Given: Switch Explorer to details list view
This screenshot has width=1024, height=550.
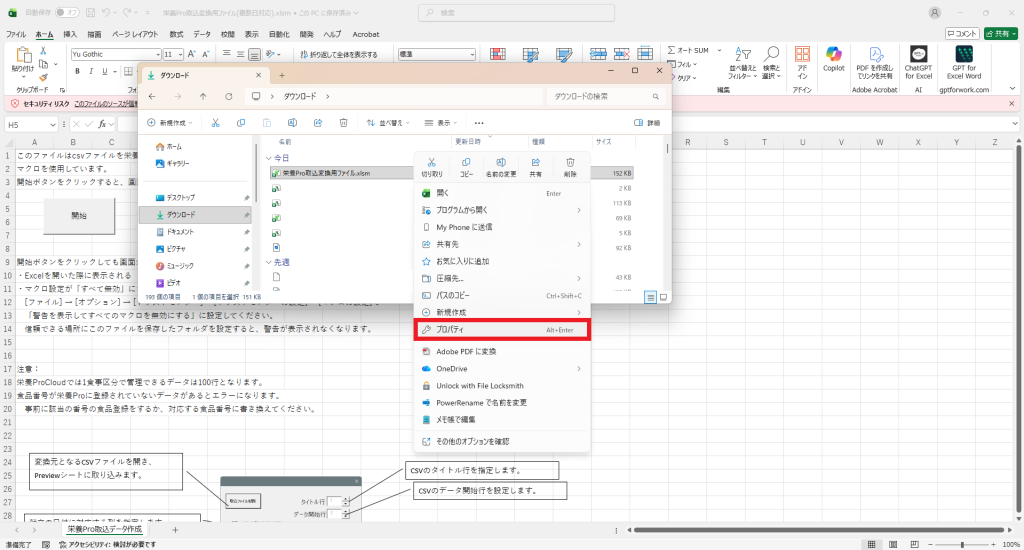Looking at the screenshot, I should point(650,297).
